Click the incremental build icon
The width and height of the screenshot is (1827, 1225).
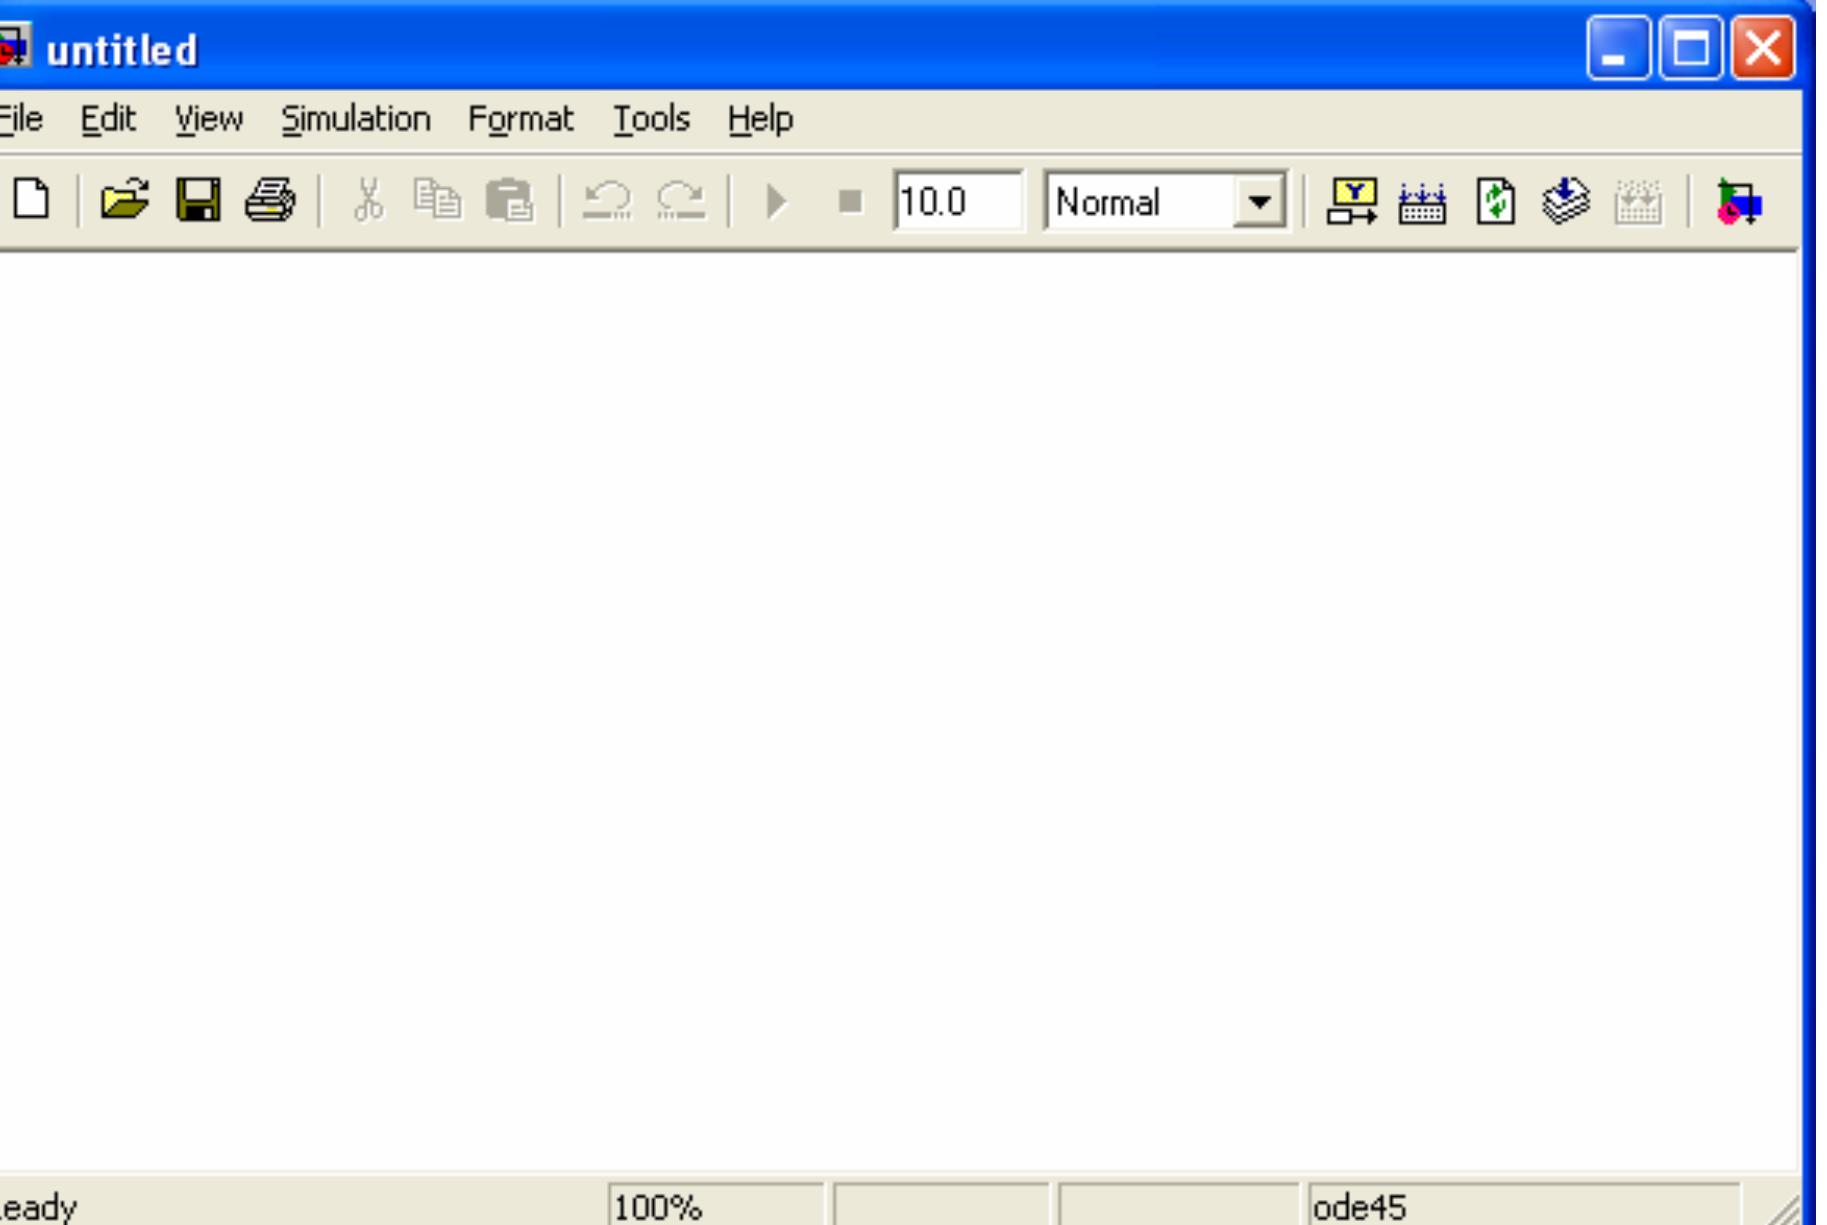1567,199
